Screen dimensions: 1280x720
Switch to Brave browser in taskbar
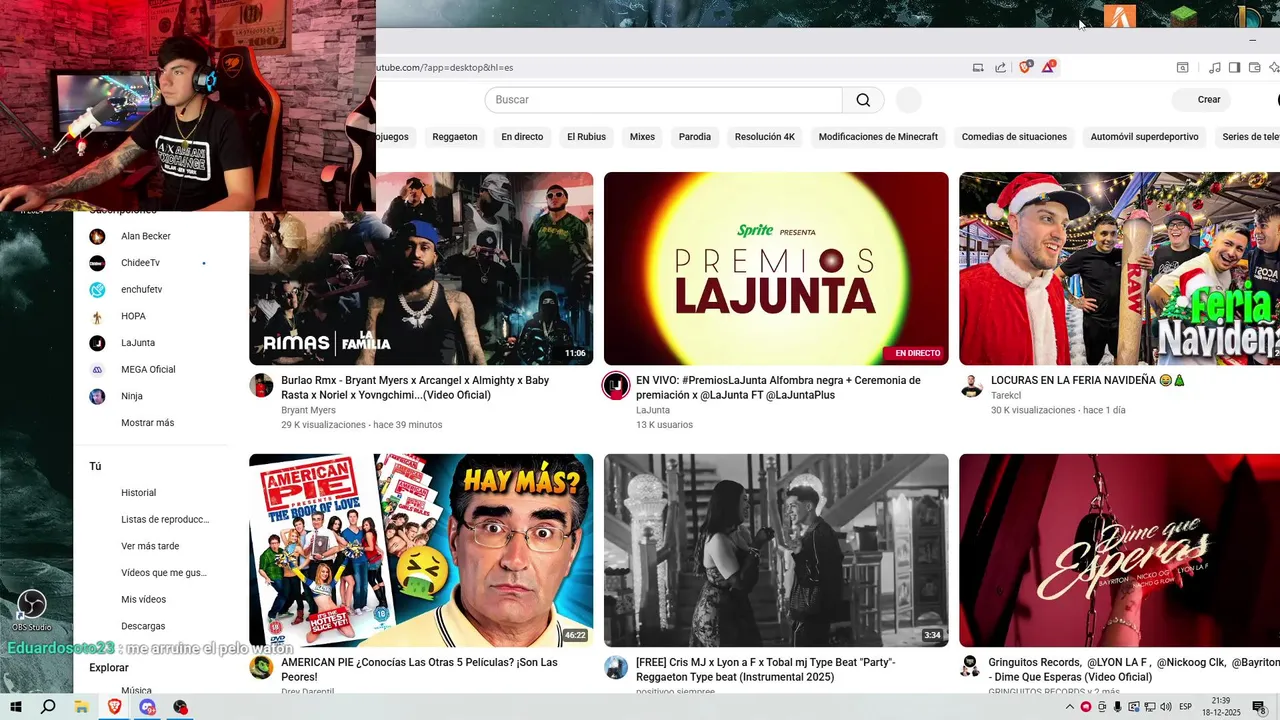pyautogui.click(x=114, y=707)
